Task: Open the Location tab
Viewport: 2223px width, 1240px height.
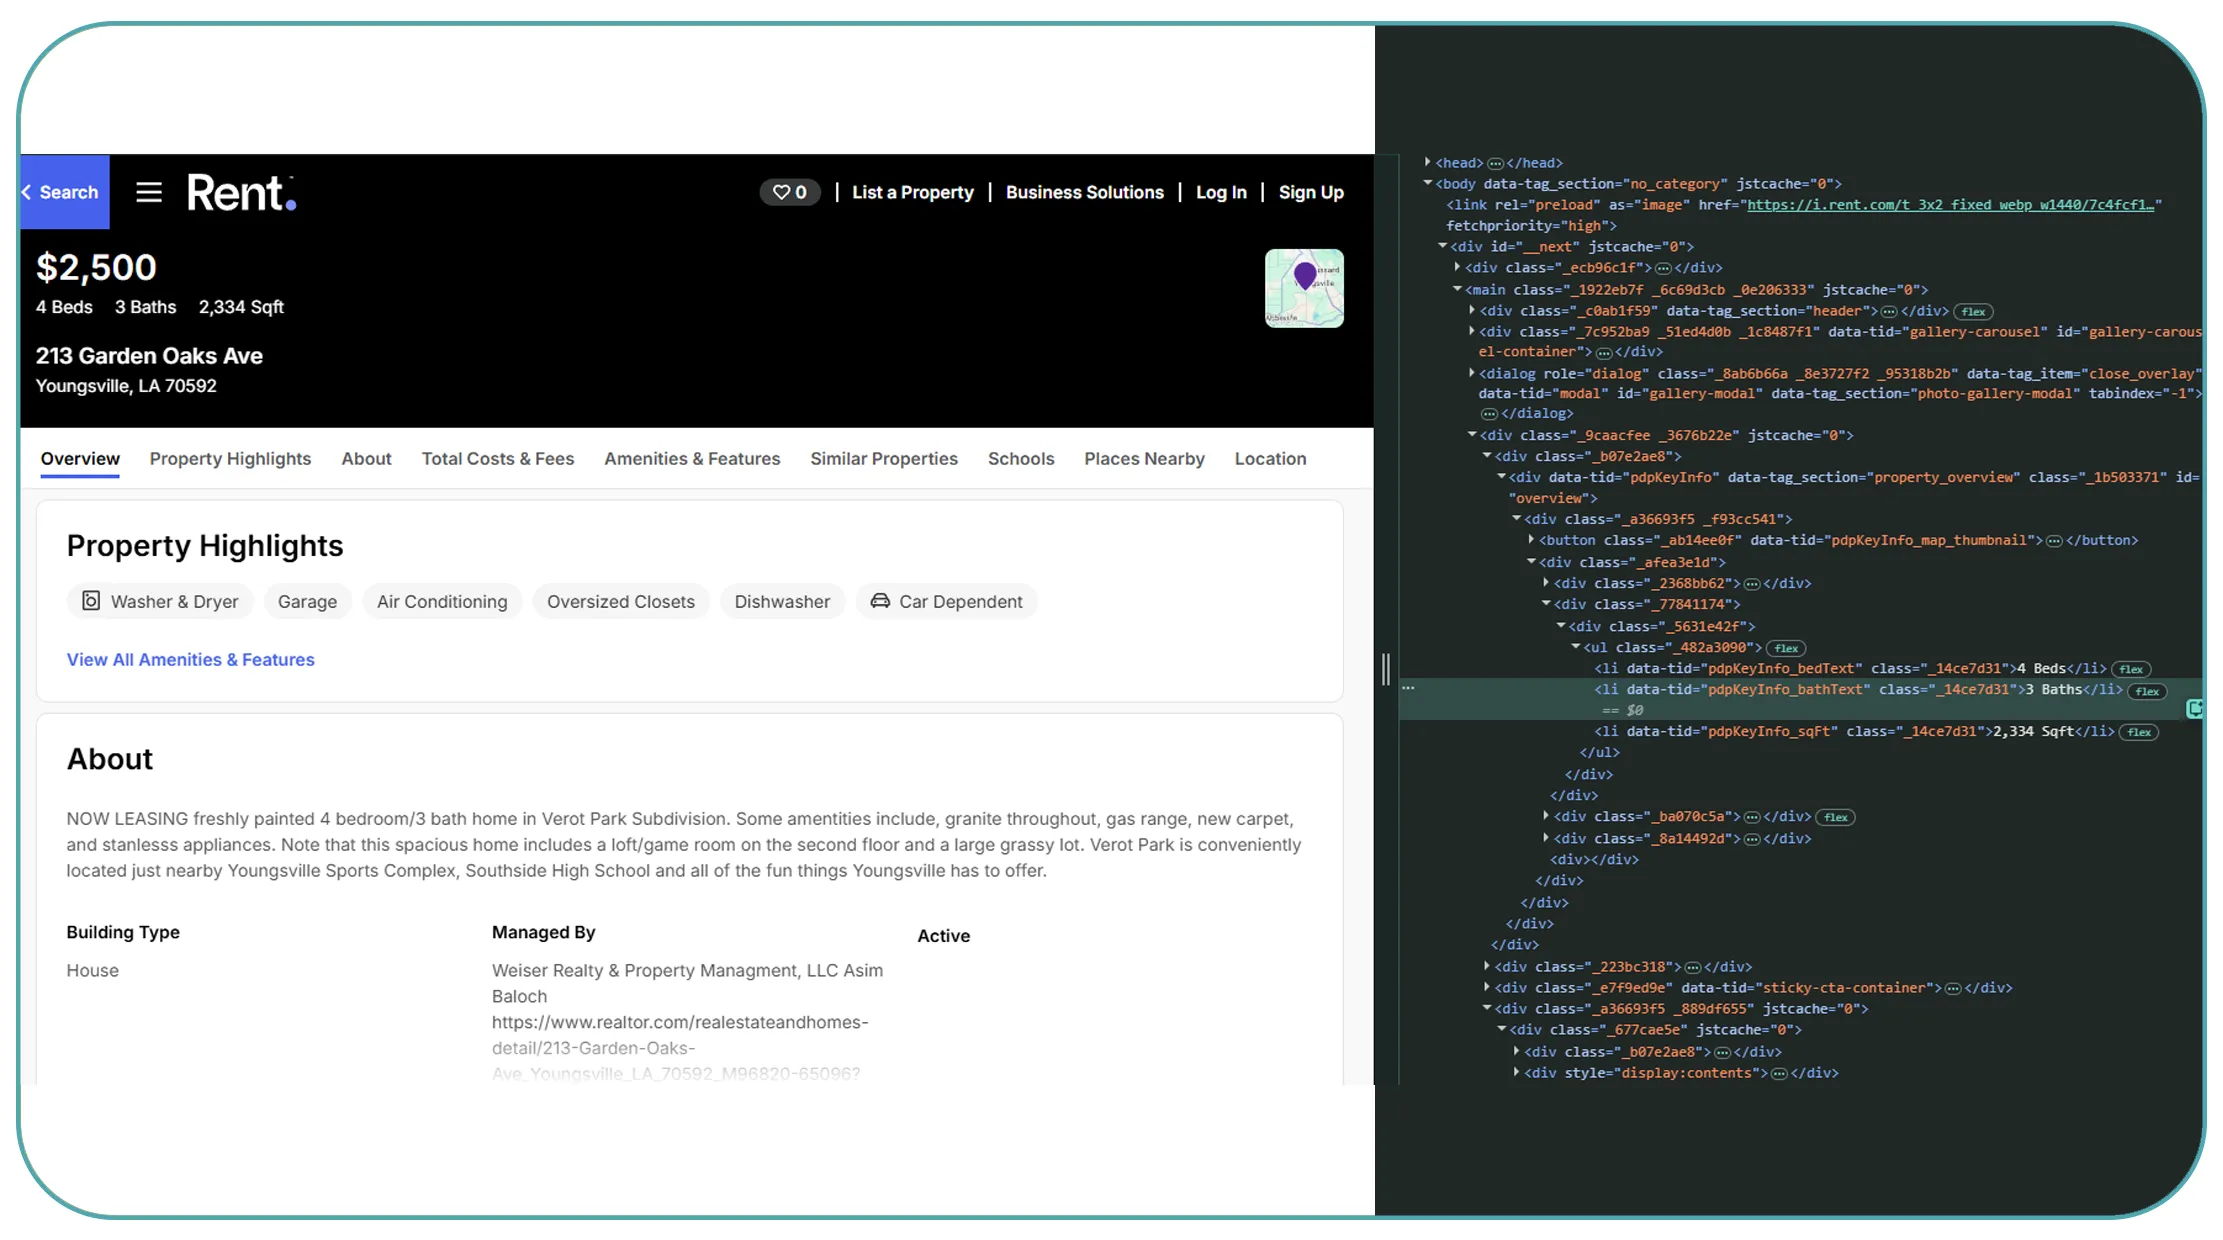Action: 1270,459
